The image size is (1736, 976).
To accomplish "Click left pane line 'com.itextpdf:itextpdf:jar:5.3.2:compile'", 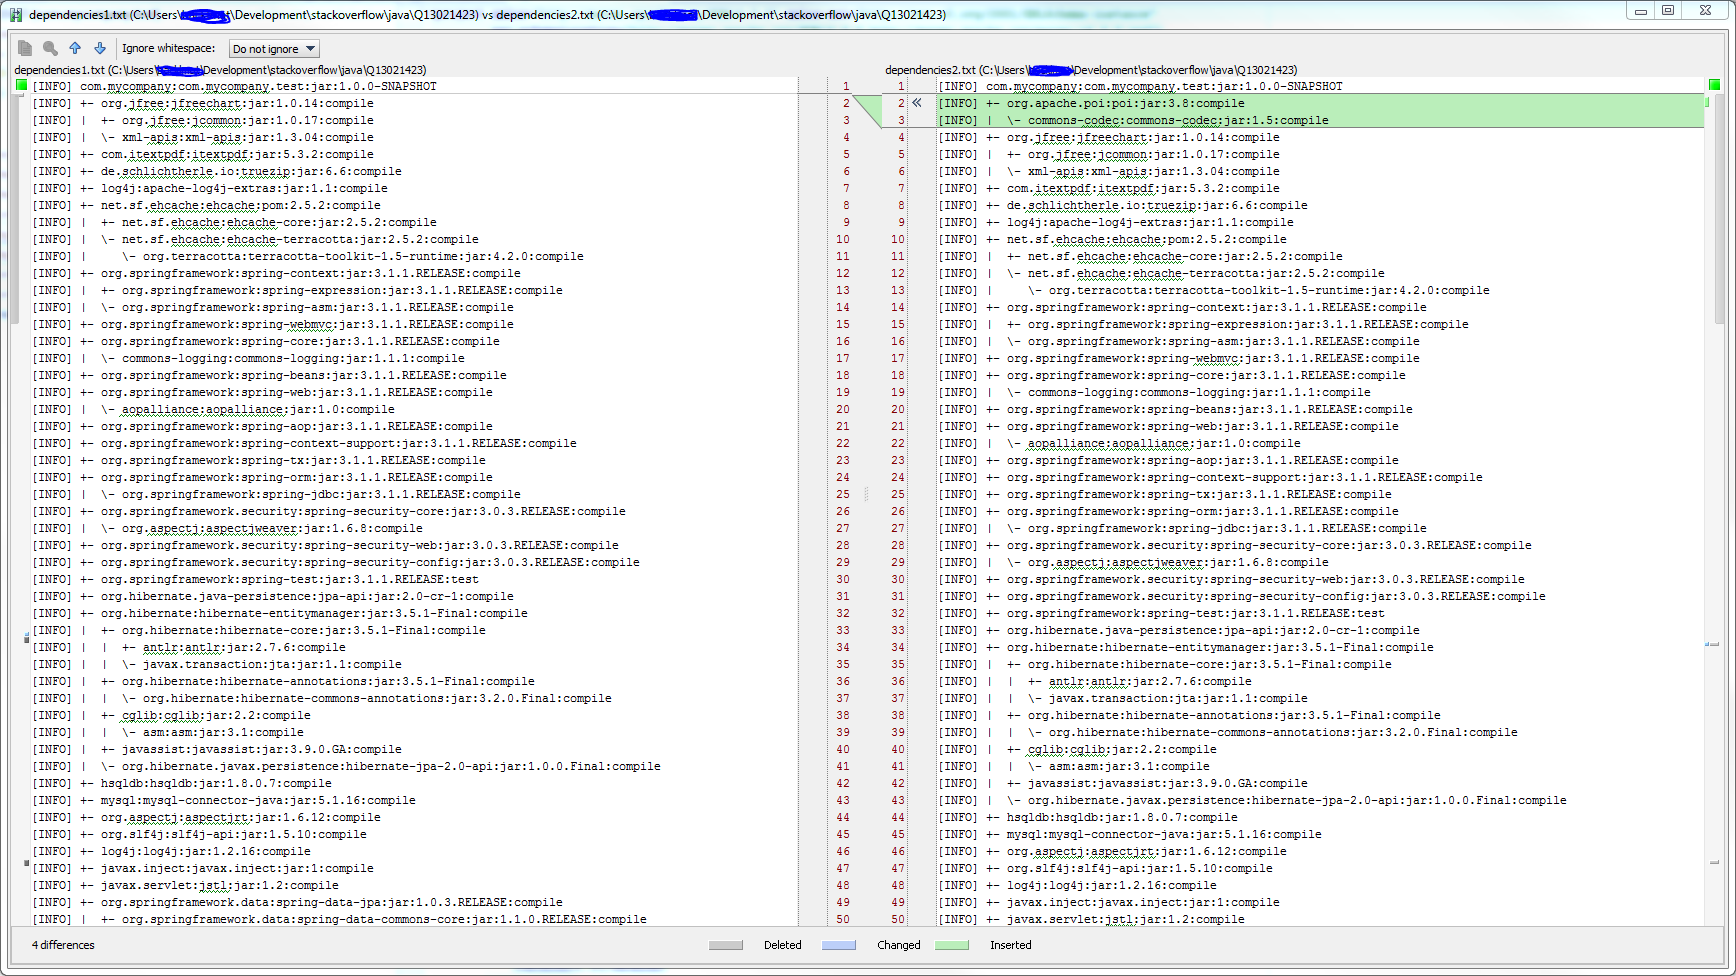I will [x=237, y=154].
